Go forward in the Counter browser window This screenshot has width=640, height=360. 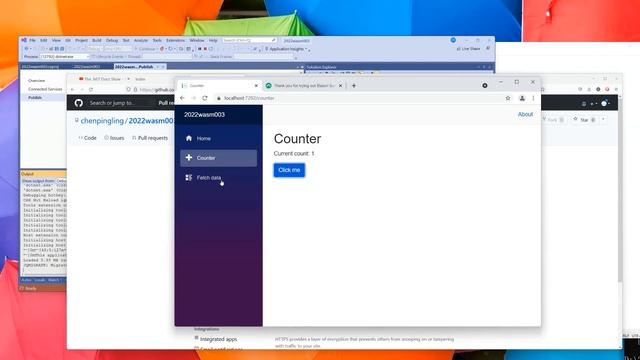pyautogui.click(x=193, y=98)
